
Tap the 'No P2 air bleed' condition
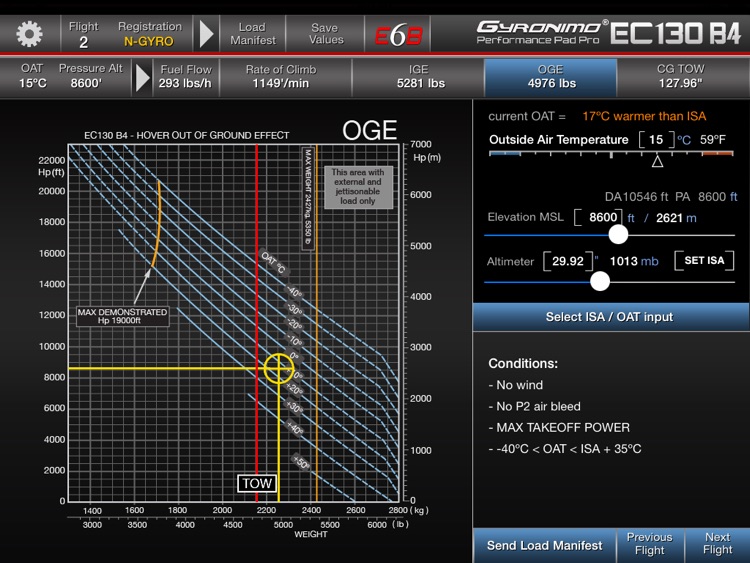[534, 406]
